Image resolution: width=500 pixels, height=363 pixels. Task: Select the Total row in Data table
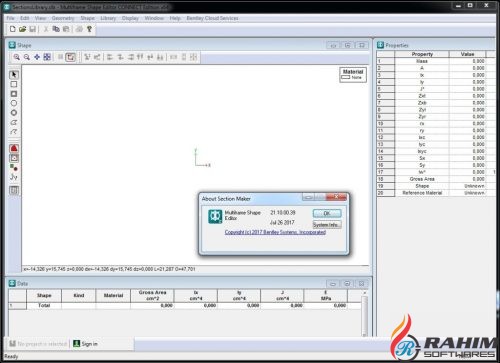[x=185, y=305]
